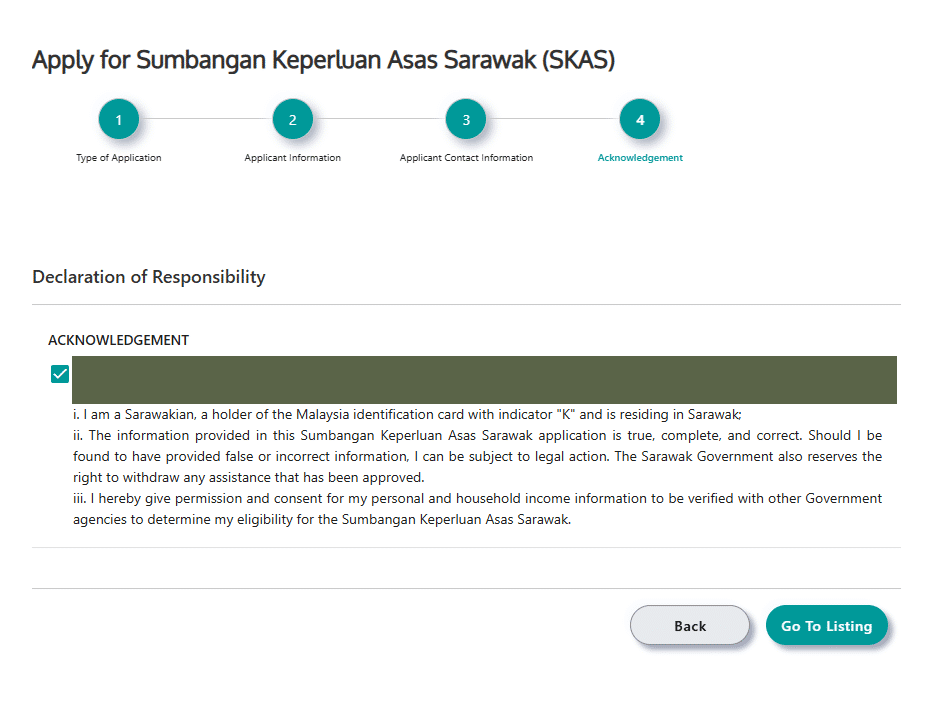Viewport: 928px width, 717px height.
Task: Click statement ii about true information
Action: [x=477, y=456]
